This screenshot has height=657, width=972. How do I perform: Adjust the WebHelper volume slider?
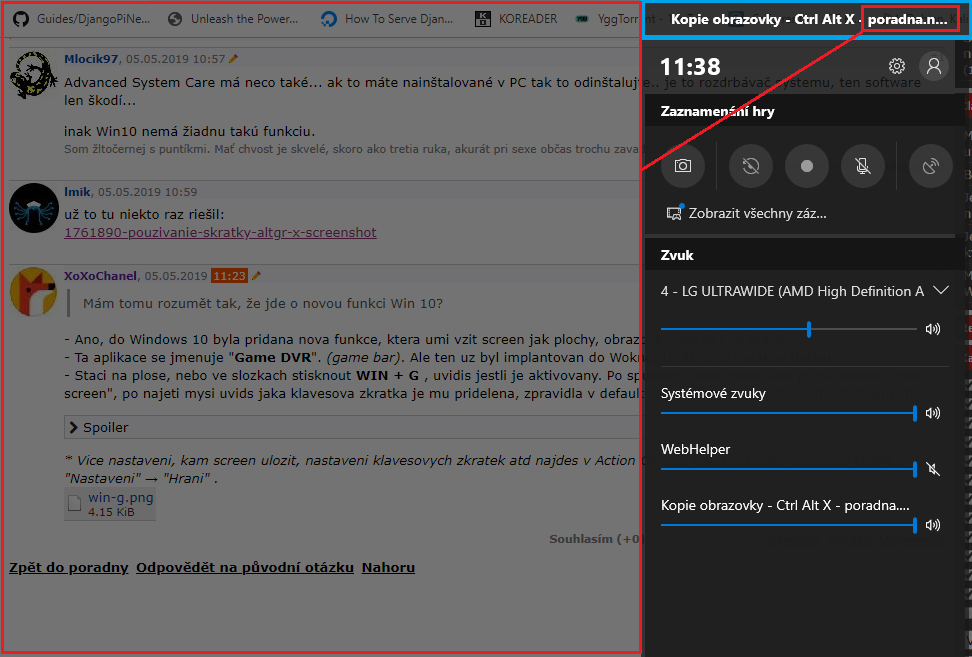(789, 469)
